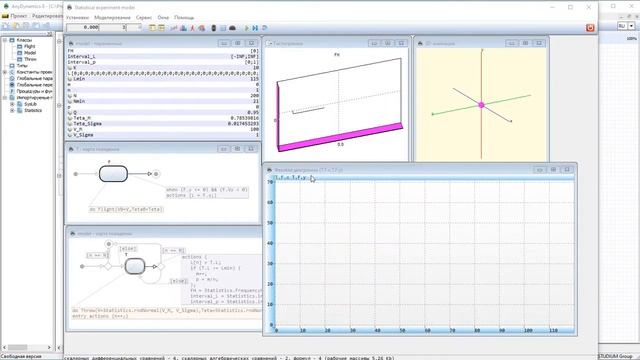Viewport: 640px width, 360px height.
Task: Minimize the 3D animation sub-window
Action: [511, 43]
